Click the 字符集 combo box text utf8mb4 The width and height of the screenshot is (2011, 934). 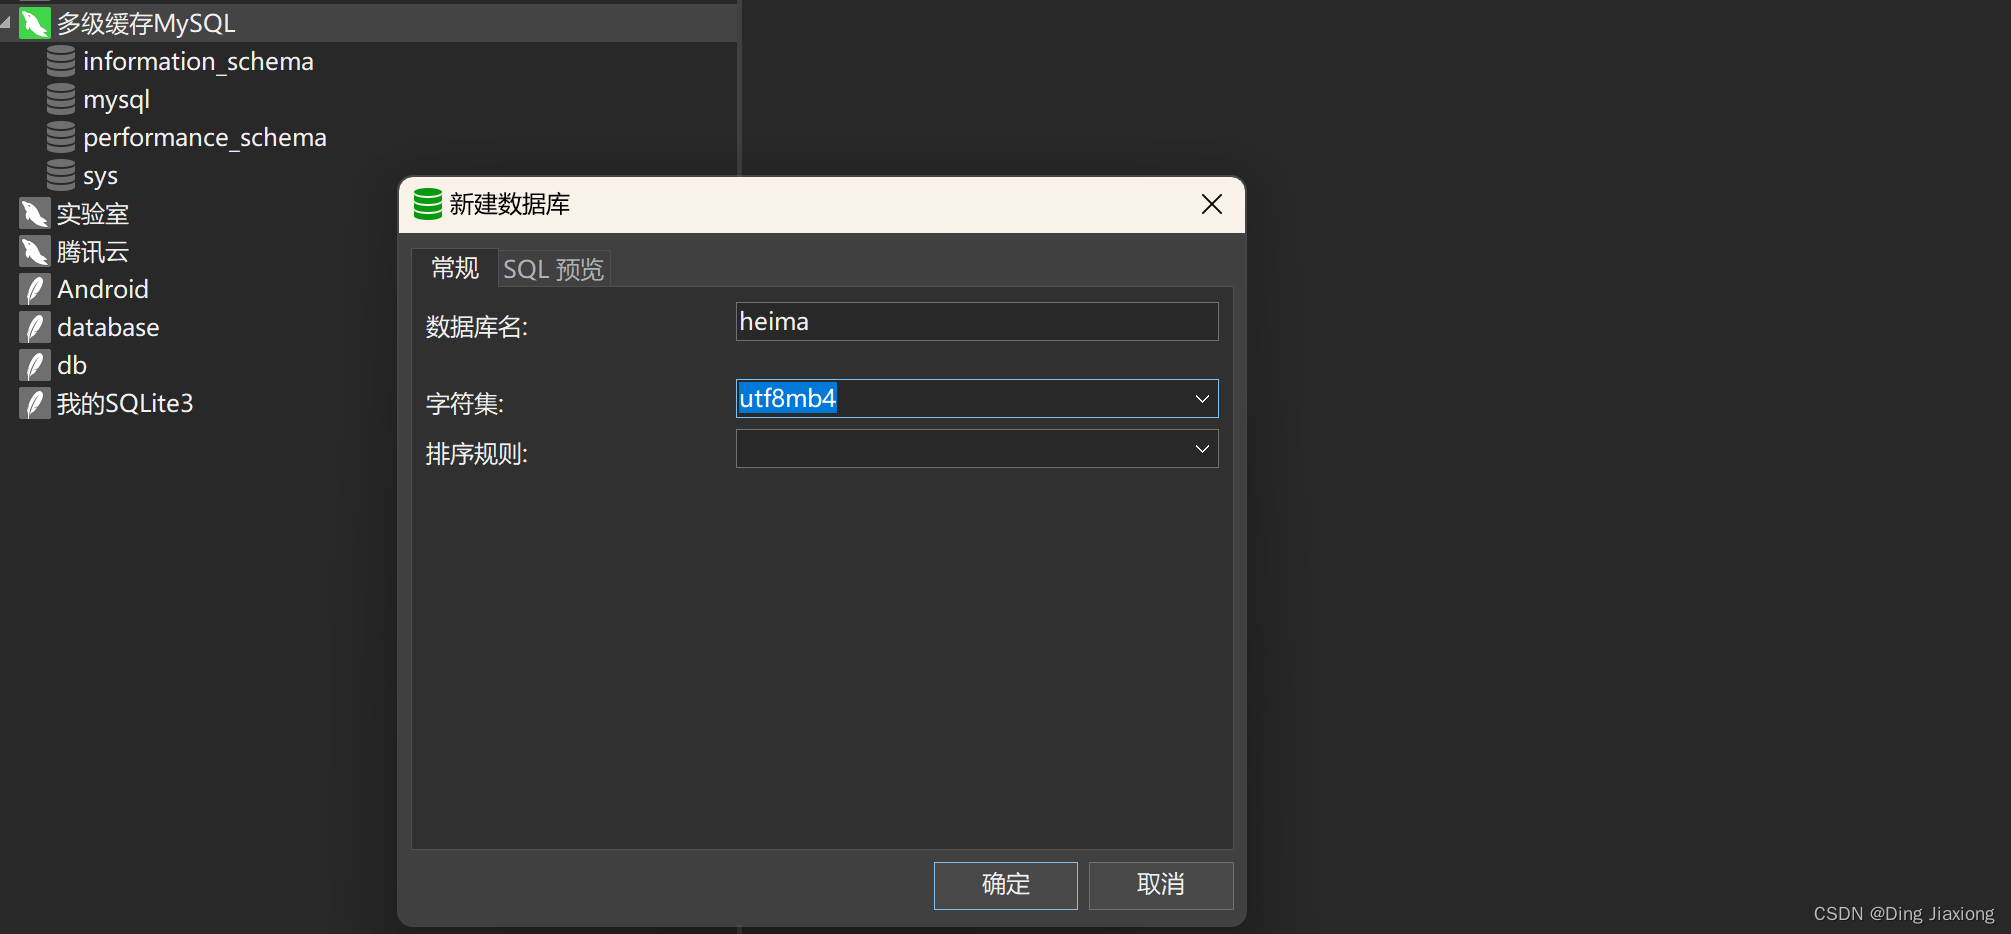[788, 398]
